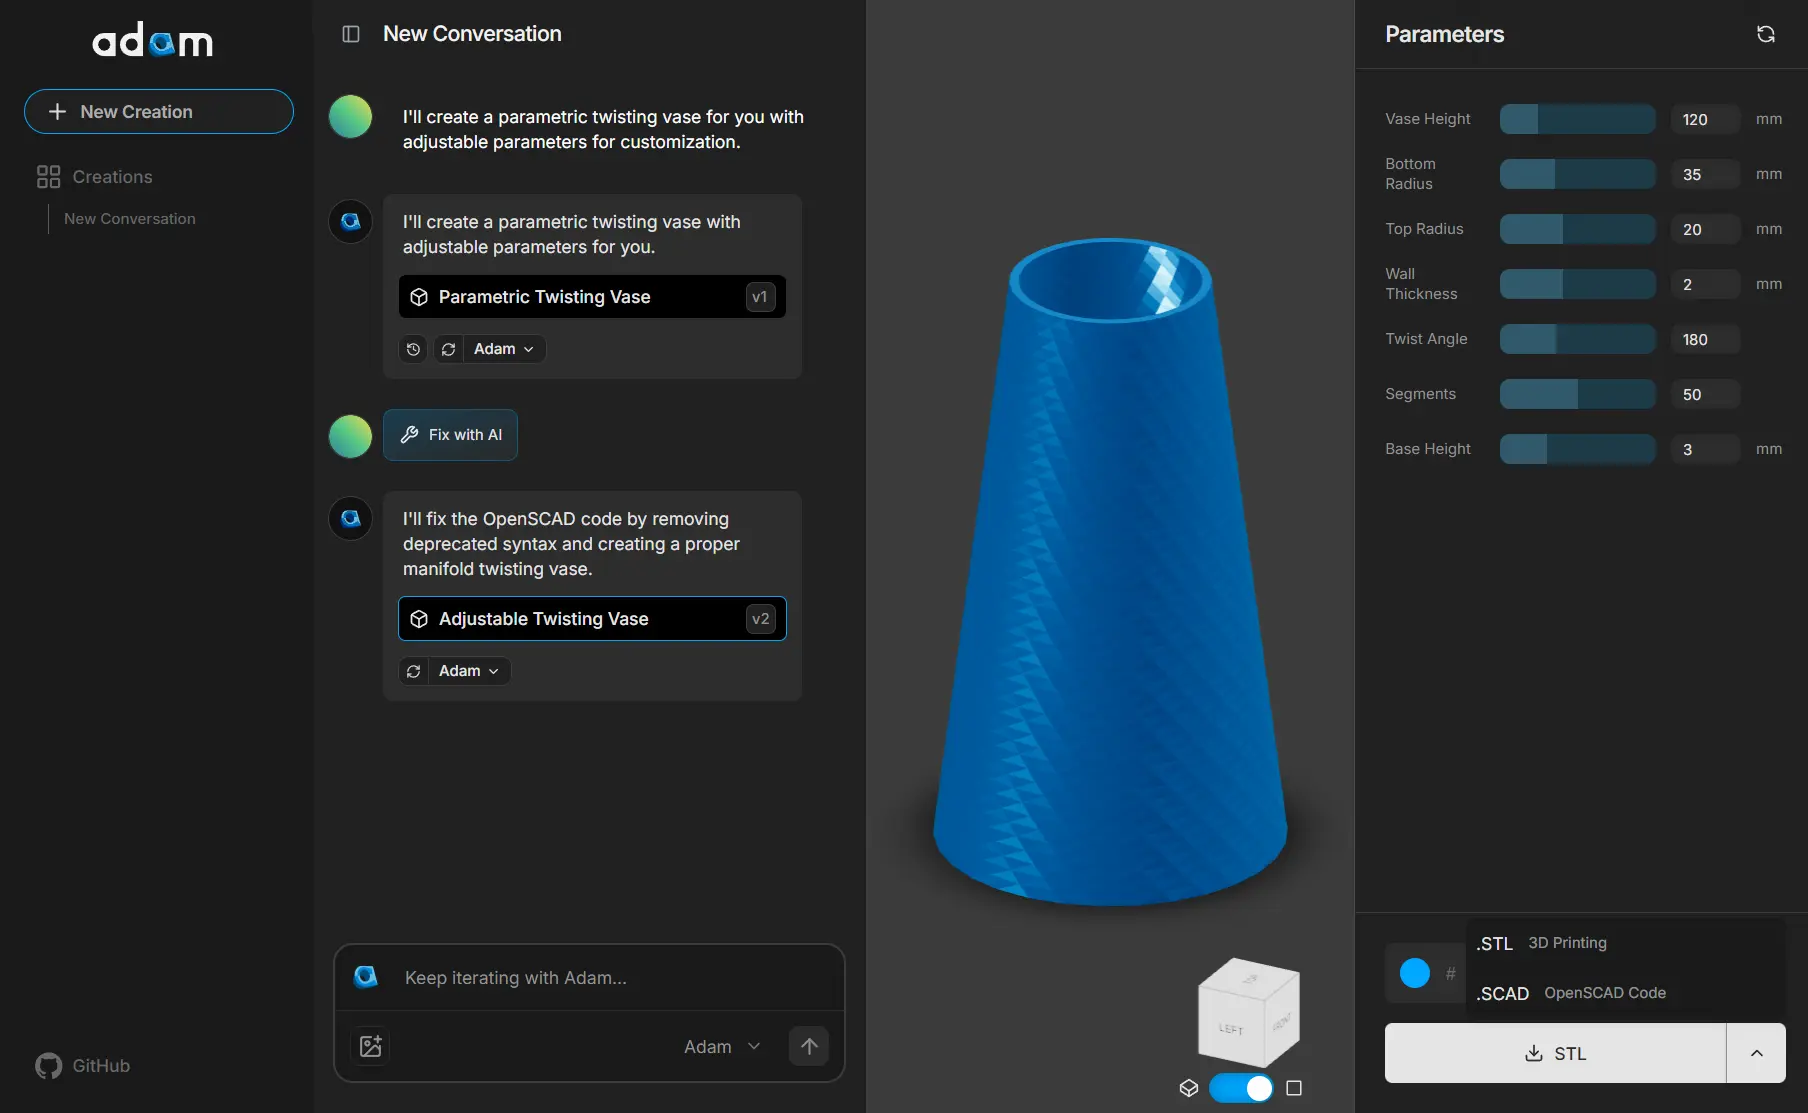Image resolution: width=1808 pixels, height=1113 pixels.
Task: Click the orthographic square icon below viewer
Action: pyautogui.click(x=1294, y=1088)
